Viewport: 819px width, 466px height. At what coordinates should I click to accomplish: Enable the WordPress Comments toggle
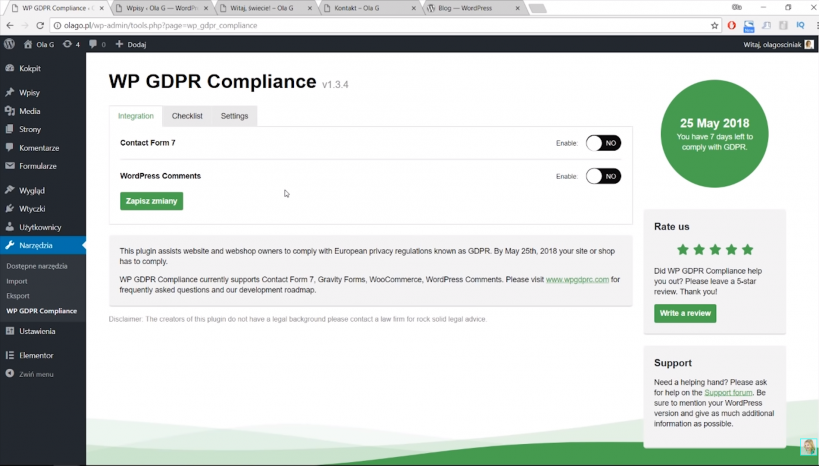click(603, 177)
